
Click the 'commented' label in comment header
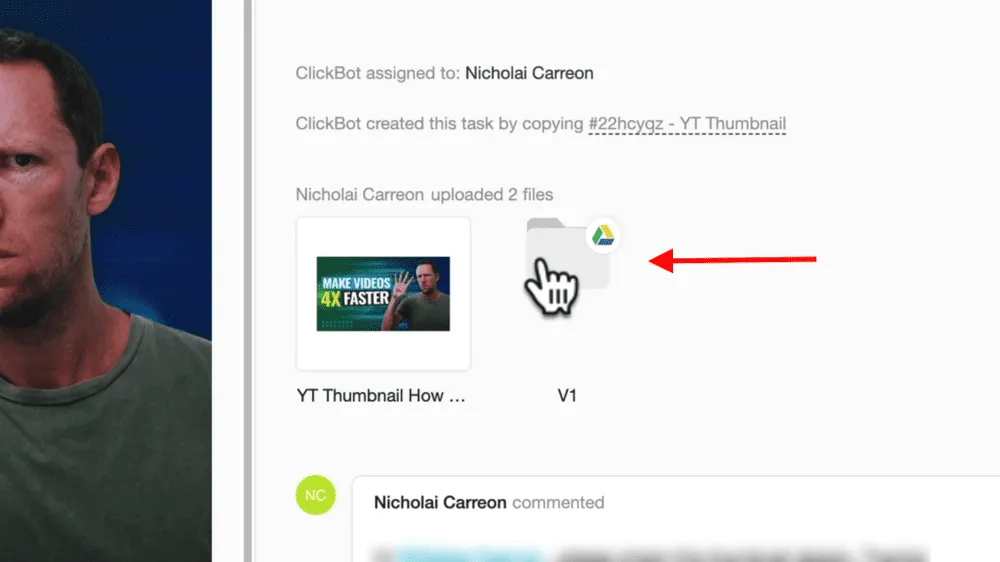click(558, 503)
